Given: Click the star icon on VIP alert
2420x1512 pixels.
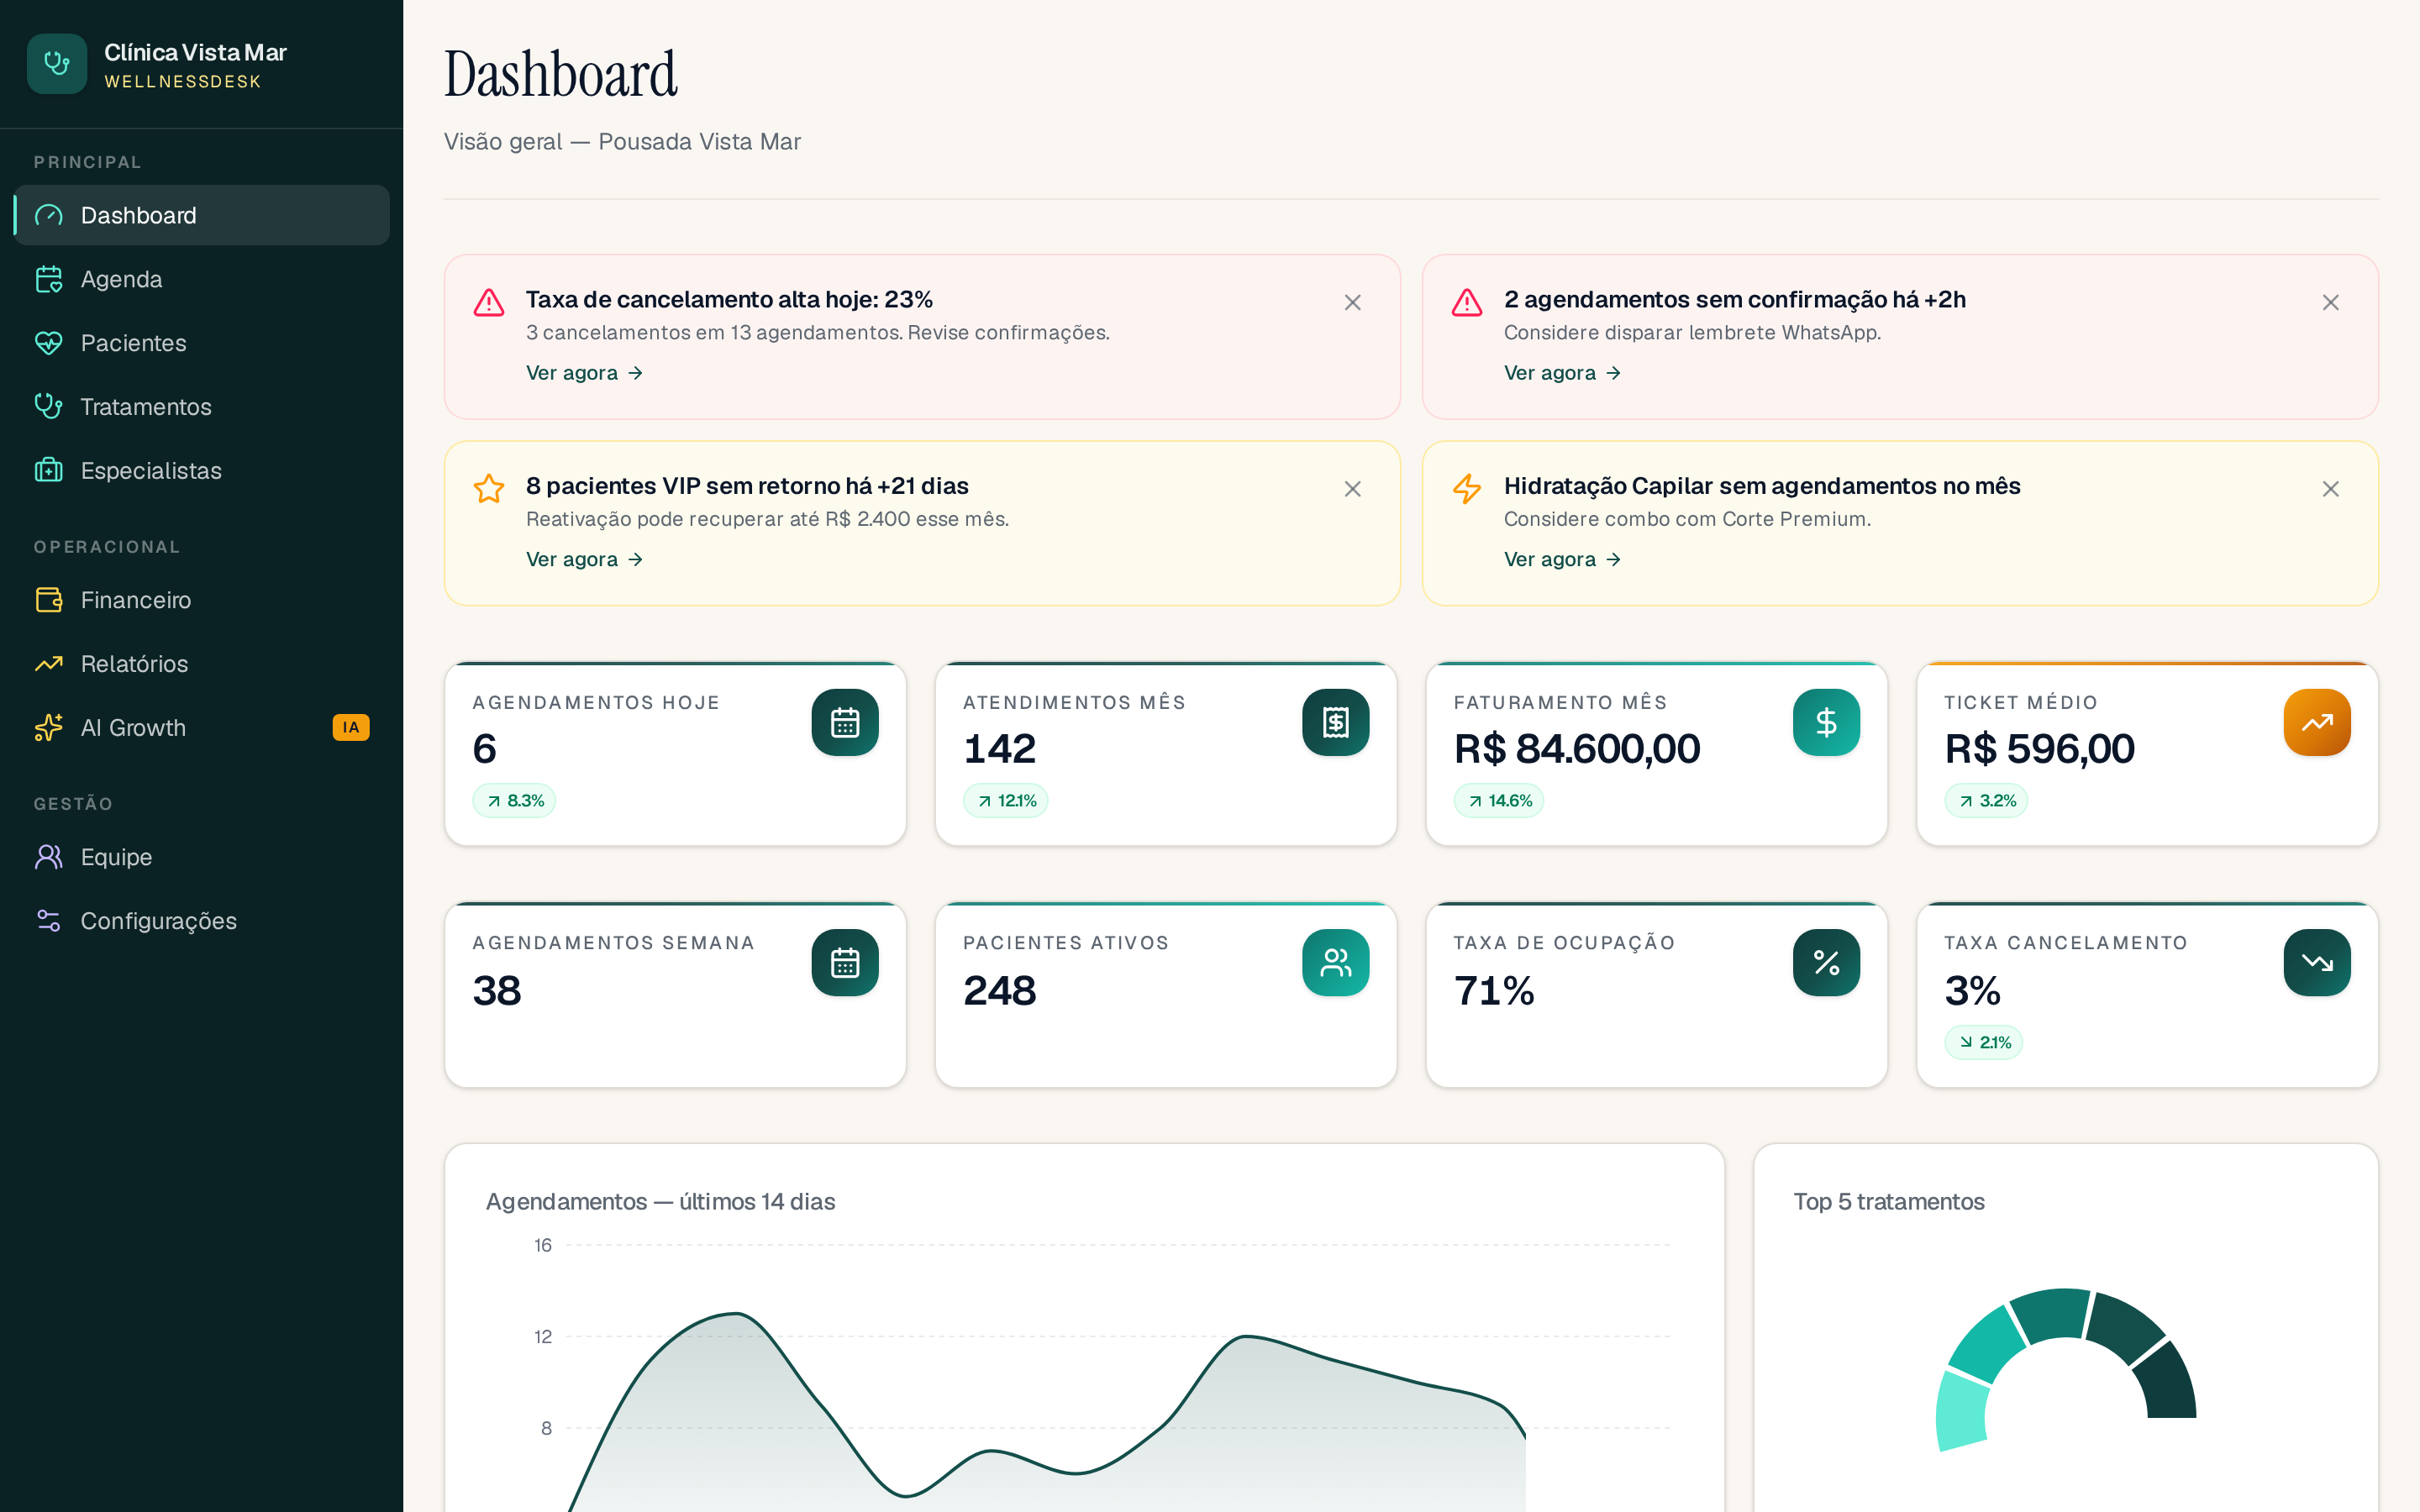Looking at the screenshot, I should tap(489, 489).
